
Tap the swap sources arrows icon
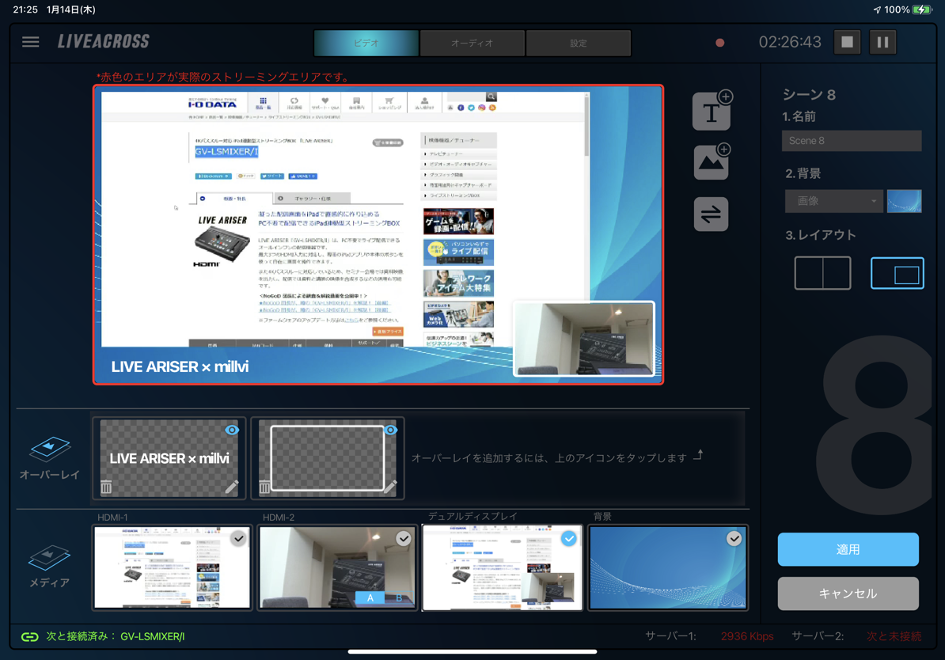pyautogui.click(x=711, y=214)
